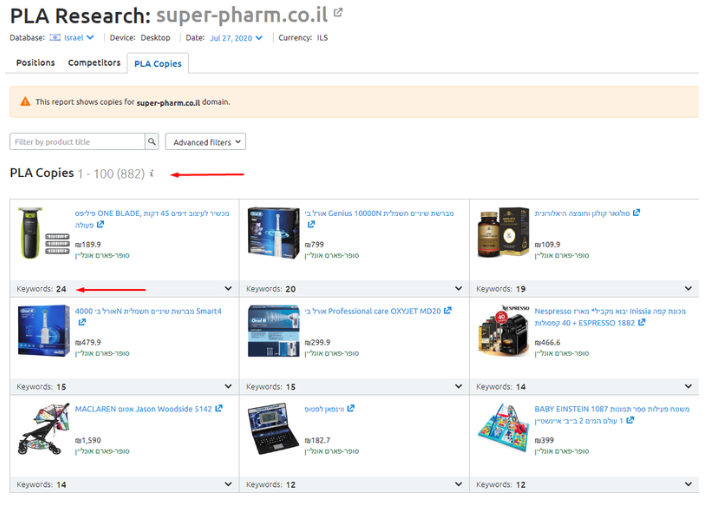Viewport: 714px width, 511px height.
Task: Click the Israel flag icon in Database
Action: pyautogui.click(x=55, y=37)
